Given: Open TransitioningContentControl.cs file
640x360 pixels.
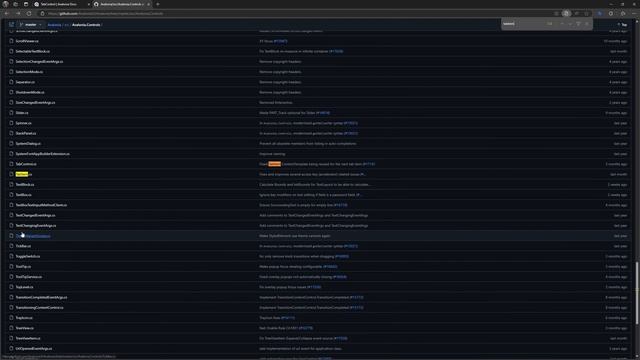Looking at the screenshot, I should (40, 307).
